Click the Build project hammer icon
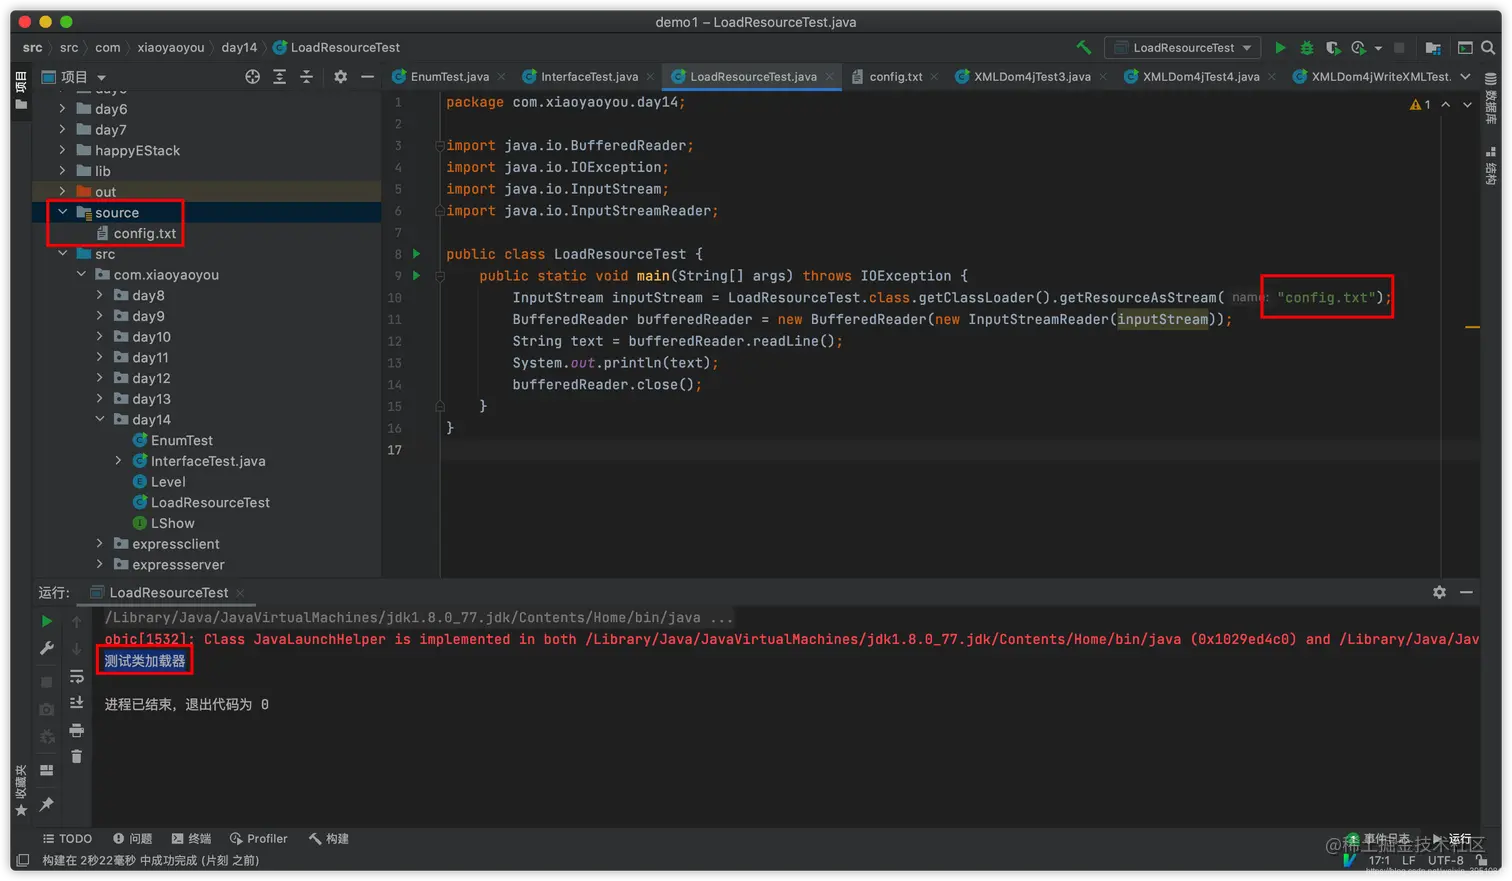This screenshot has width=1512, height=881. (1083, 48)
